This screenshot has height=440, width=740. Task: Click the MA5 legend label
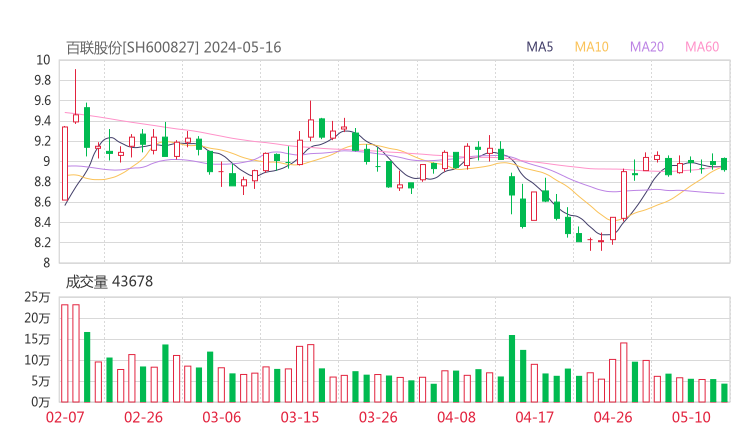[x=539, y=47]
